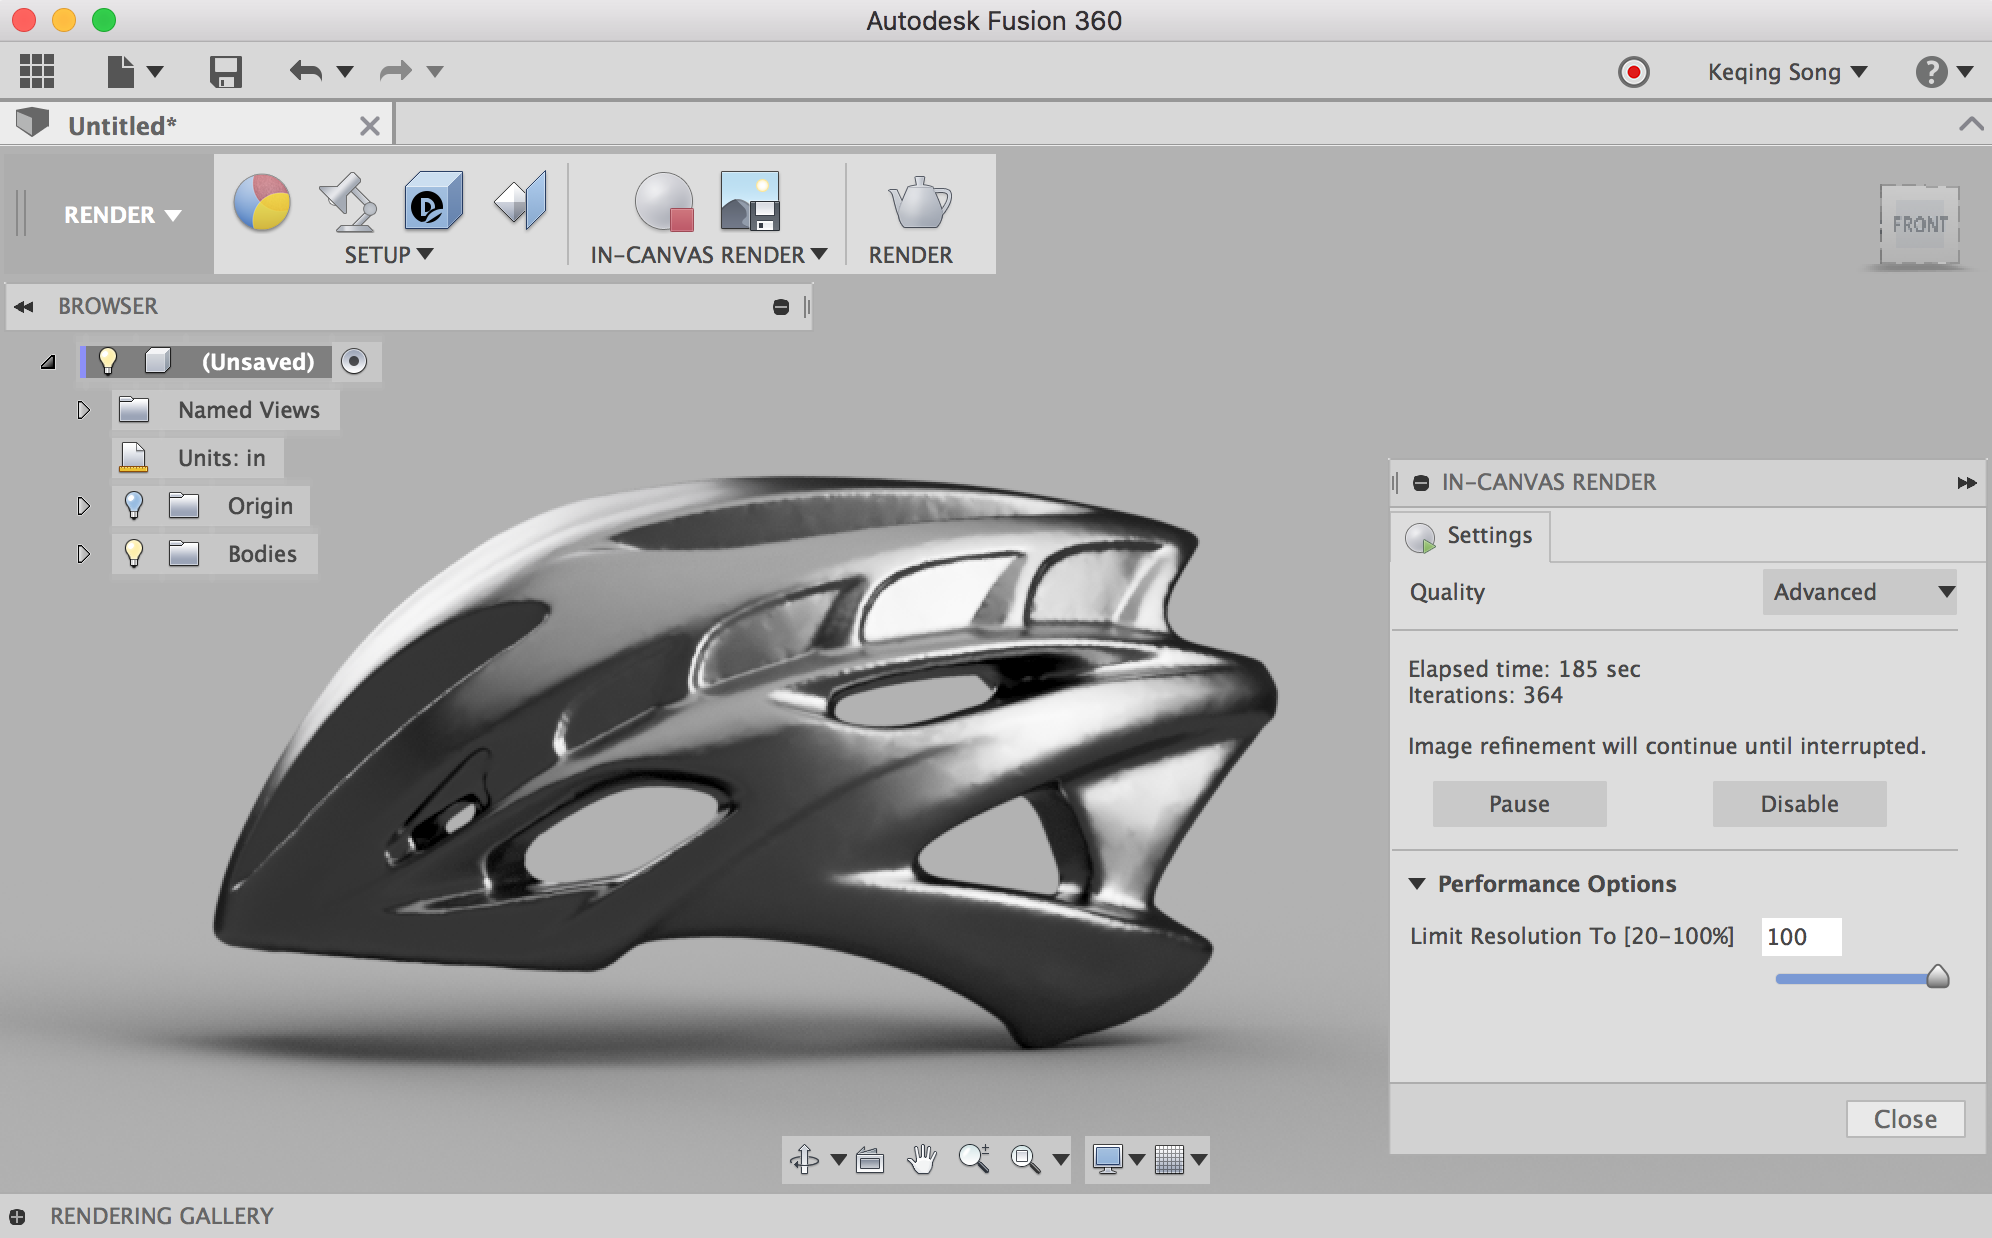Click the Render teapot icon

coord(918,203)
